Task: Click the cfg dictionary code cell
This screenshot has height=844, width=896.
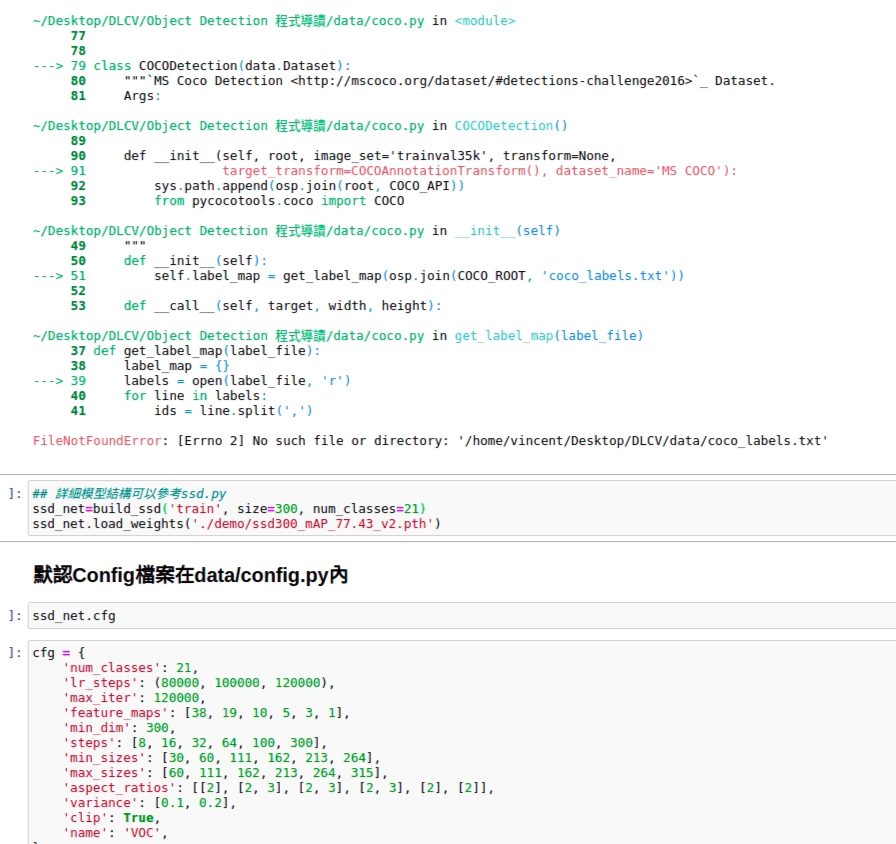Action: (462, 742)
